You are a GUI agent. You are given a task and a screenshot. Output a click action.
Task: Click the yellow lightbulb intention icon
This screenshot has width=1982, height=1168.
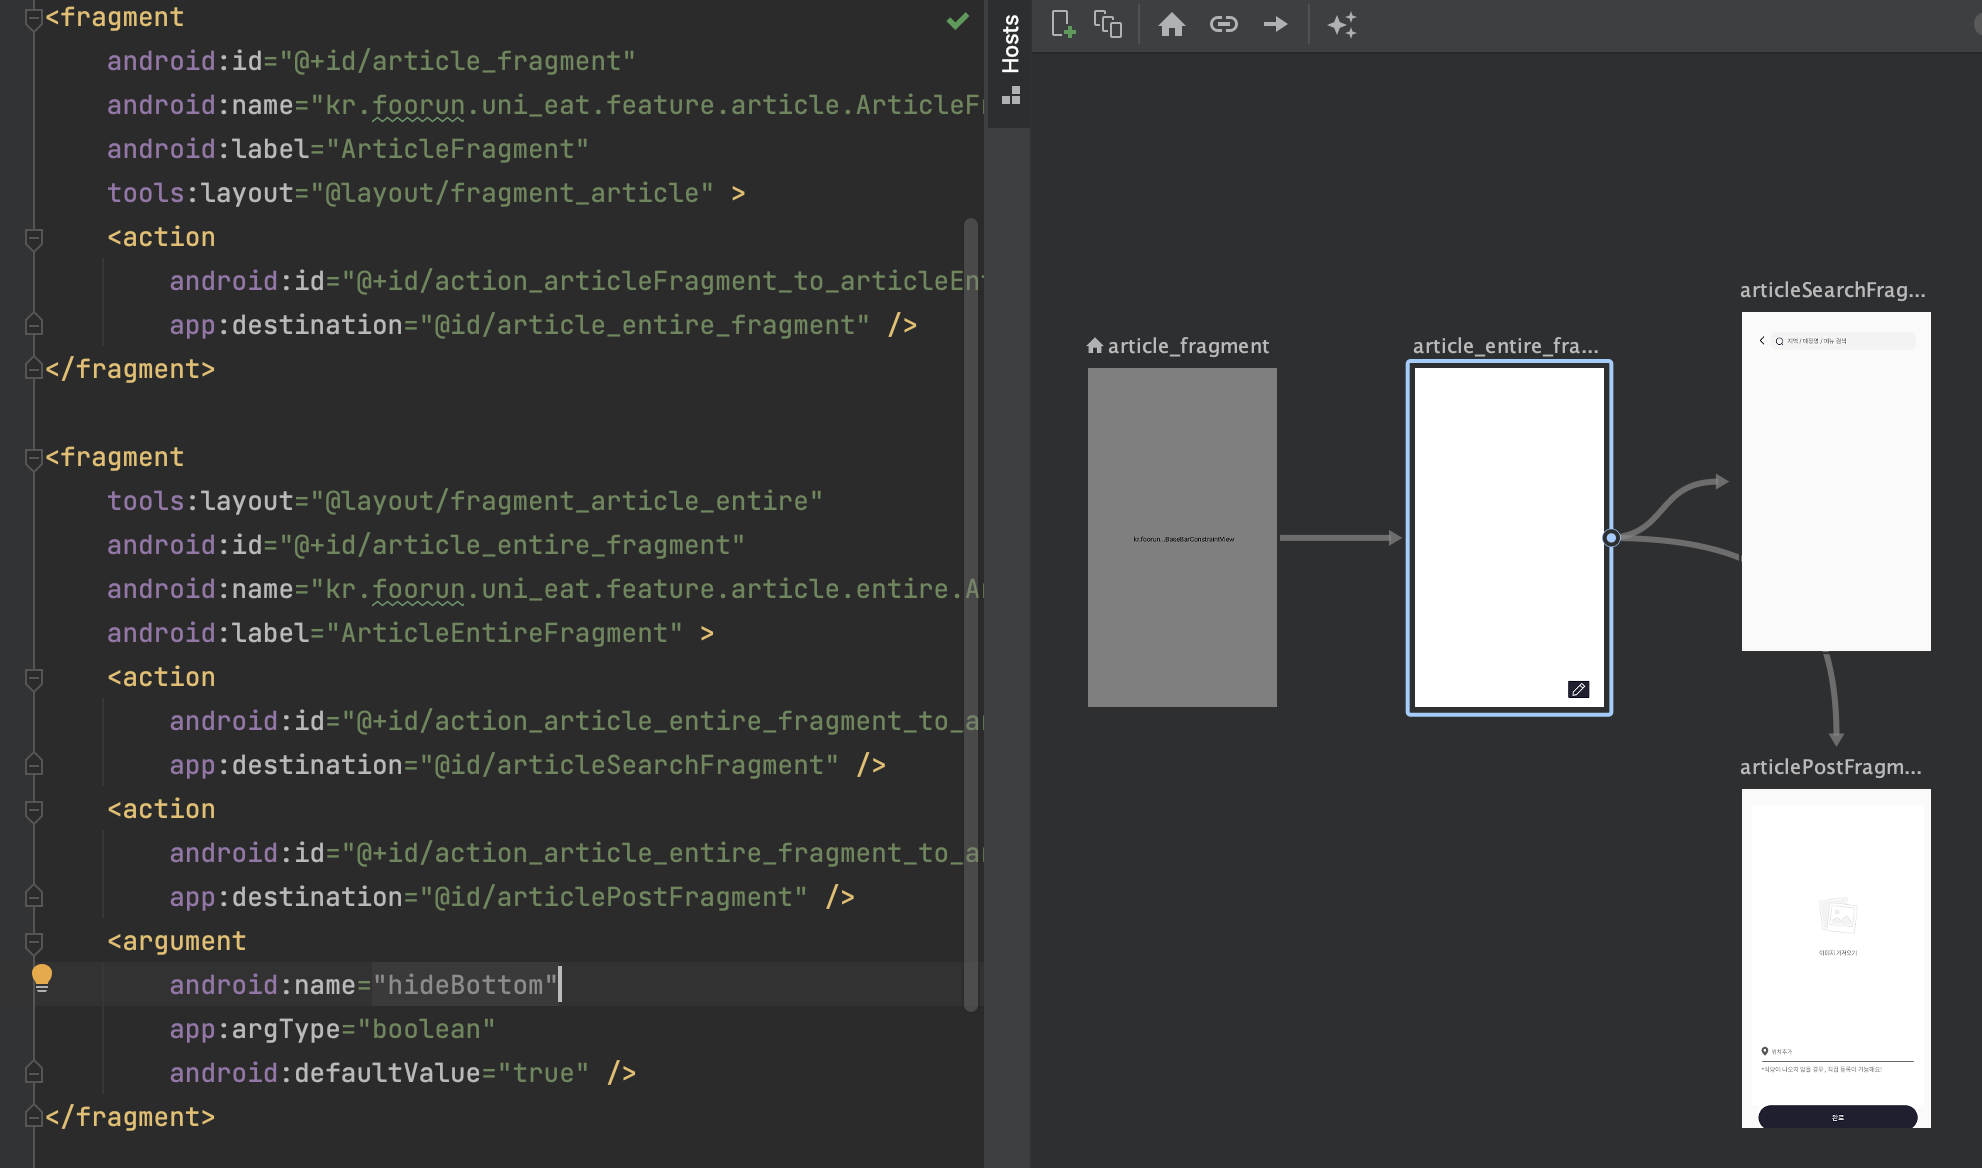click(x=42, y=977)
